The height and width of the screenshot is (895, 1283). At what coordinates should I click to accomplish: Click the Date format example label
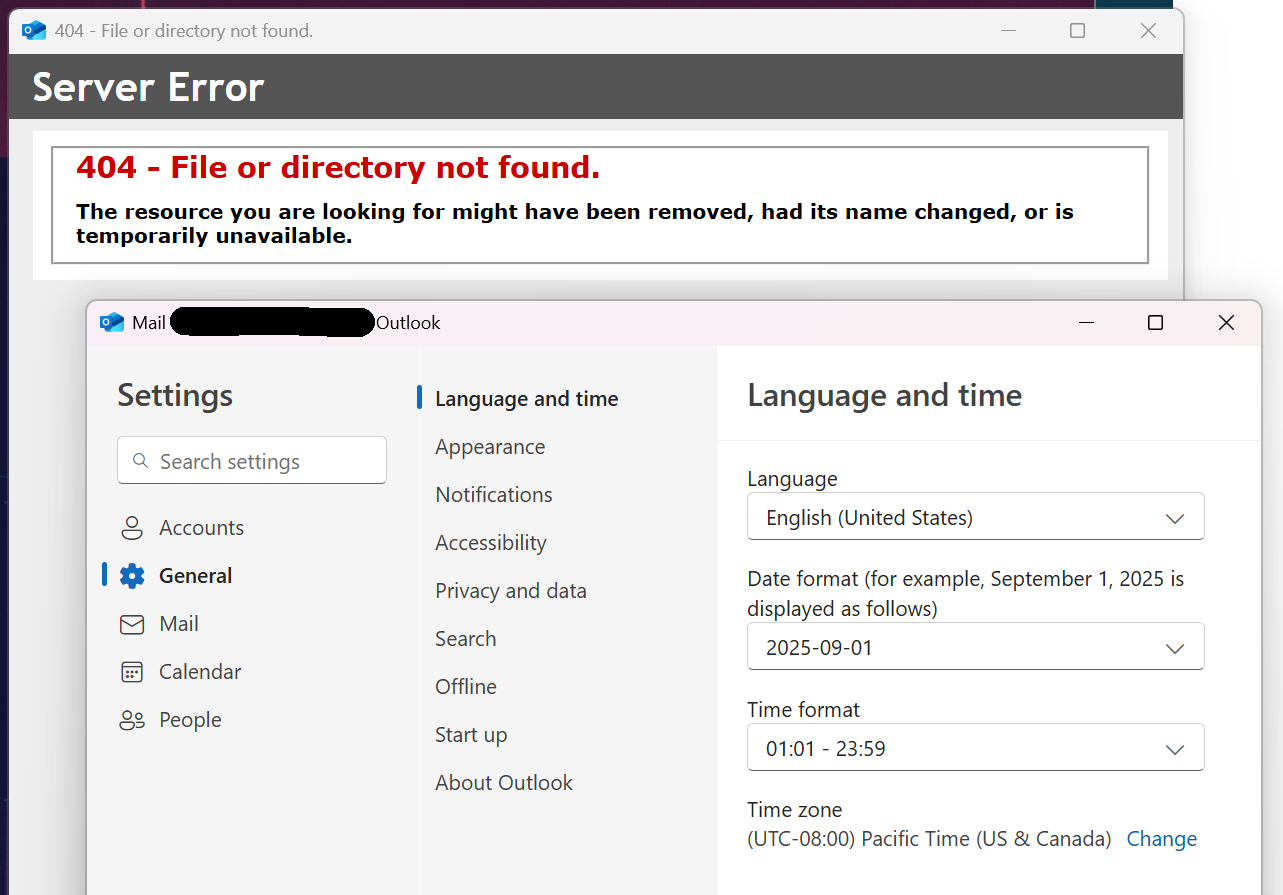[x=966, y=594]
